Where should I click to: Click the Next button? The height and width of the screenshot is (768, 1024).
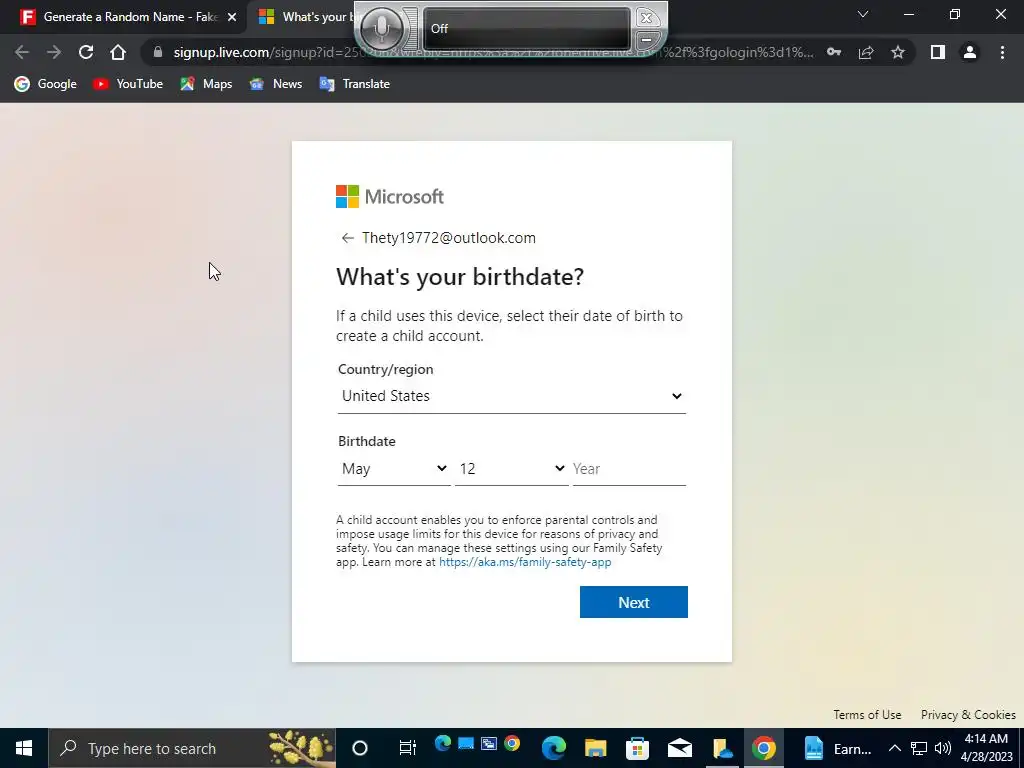coord(633,602)
